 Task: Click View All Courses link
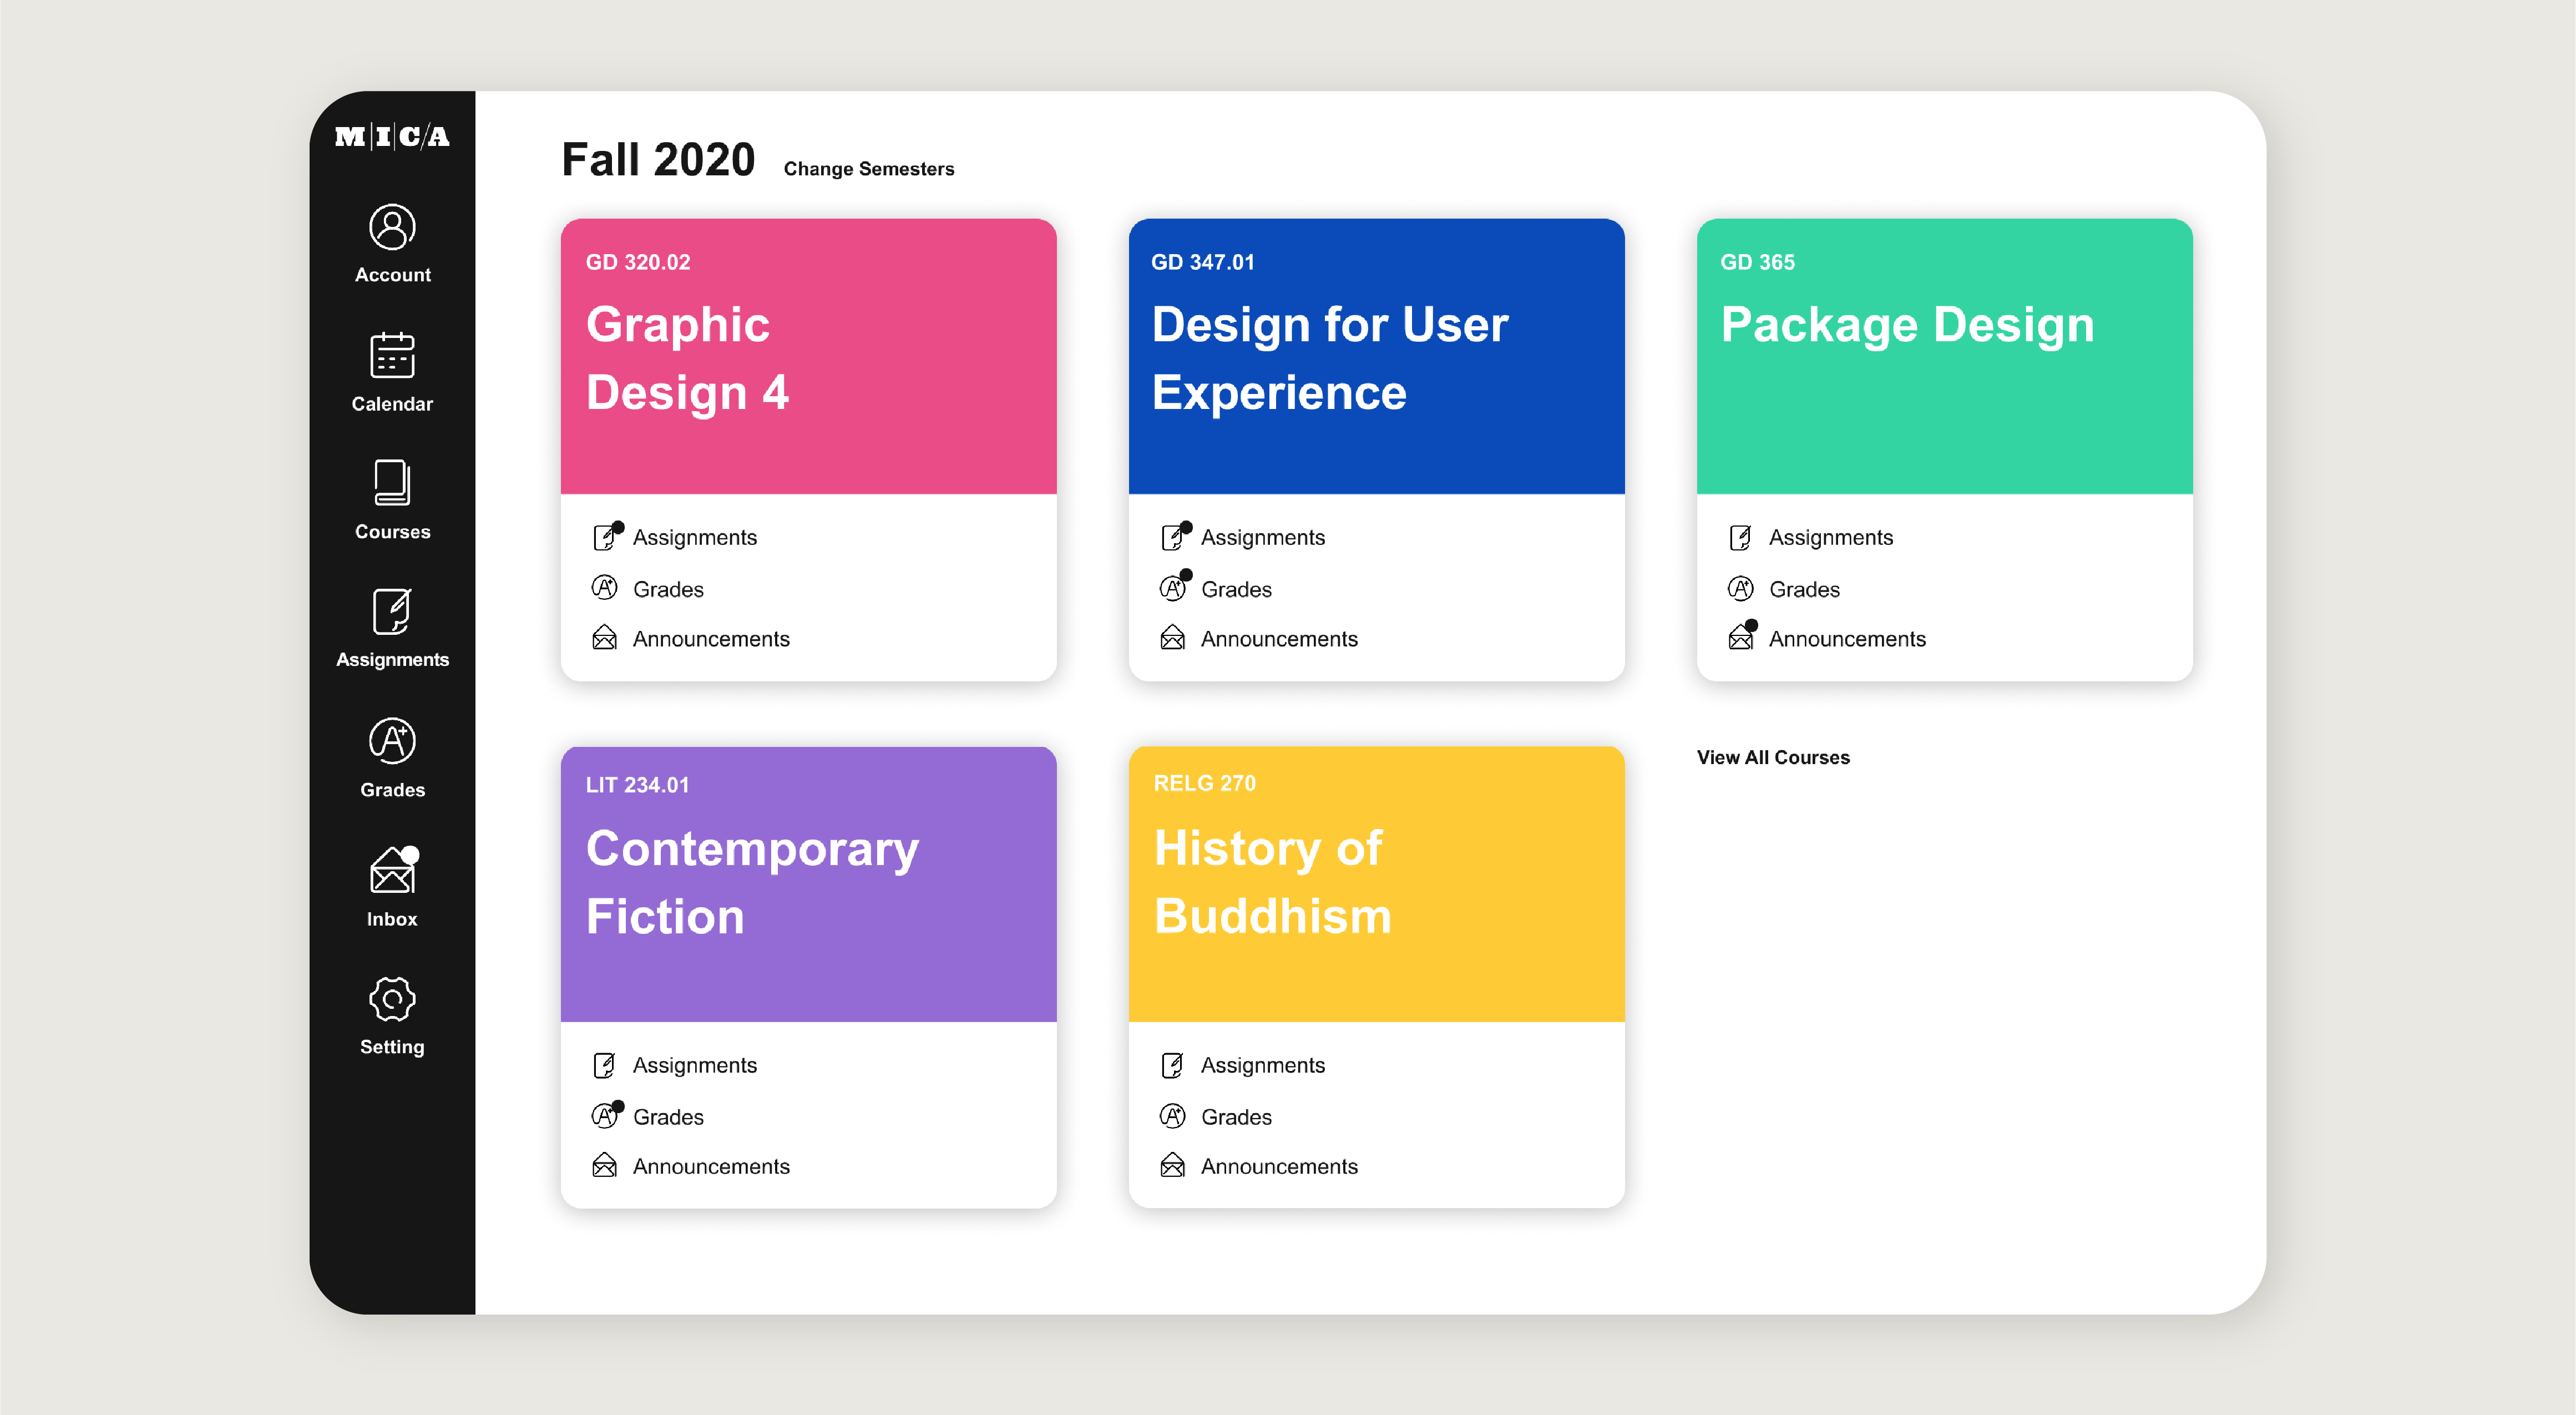[x=1773, y=757]
